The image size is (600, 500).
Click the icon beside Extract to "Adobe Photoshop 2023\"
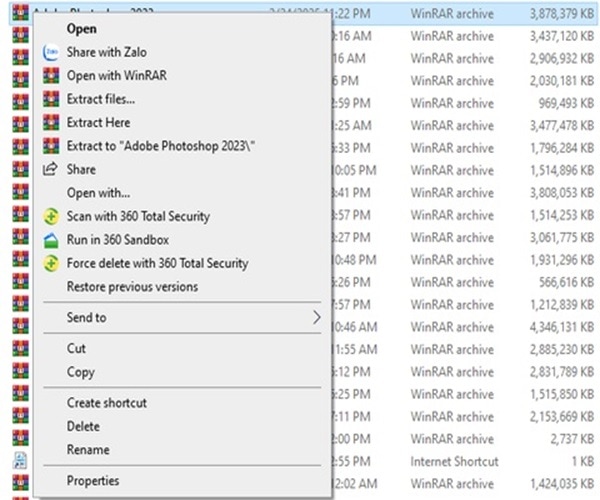(51, 146)
